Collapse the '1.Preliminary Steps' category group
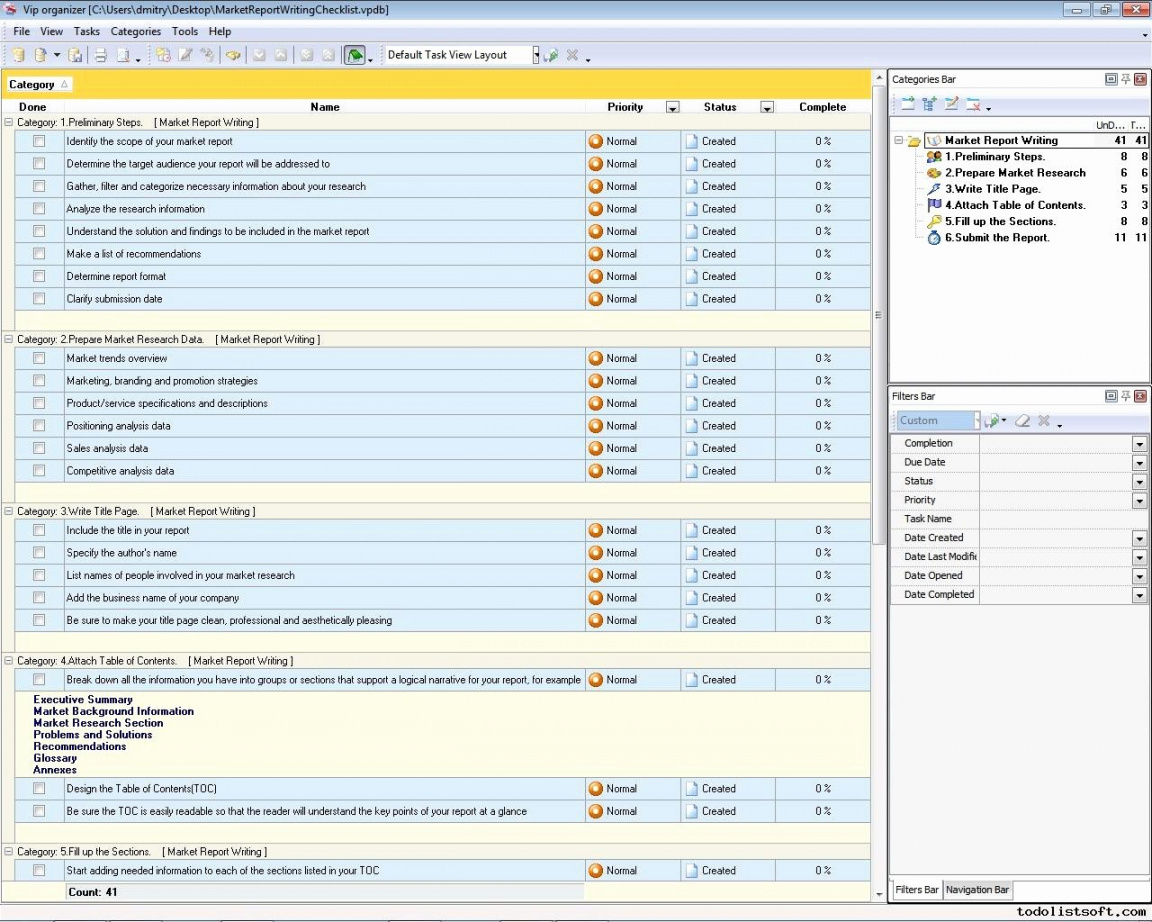 pos(9,122)
